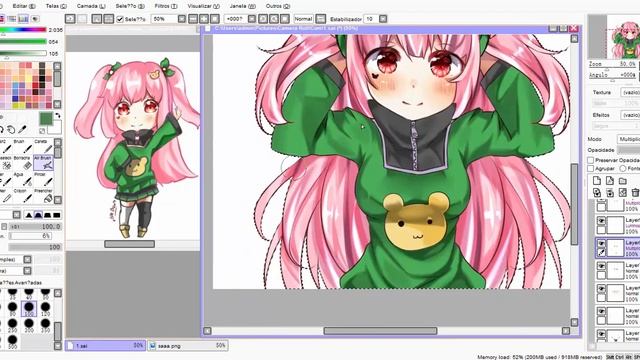Create a new layer folder

pos(622,181)
